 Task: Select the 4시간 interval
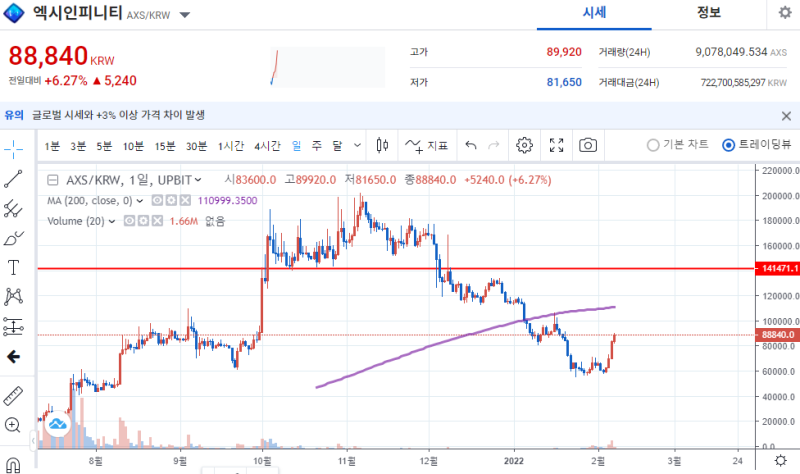click(267, 146)
